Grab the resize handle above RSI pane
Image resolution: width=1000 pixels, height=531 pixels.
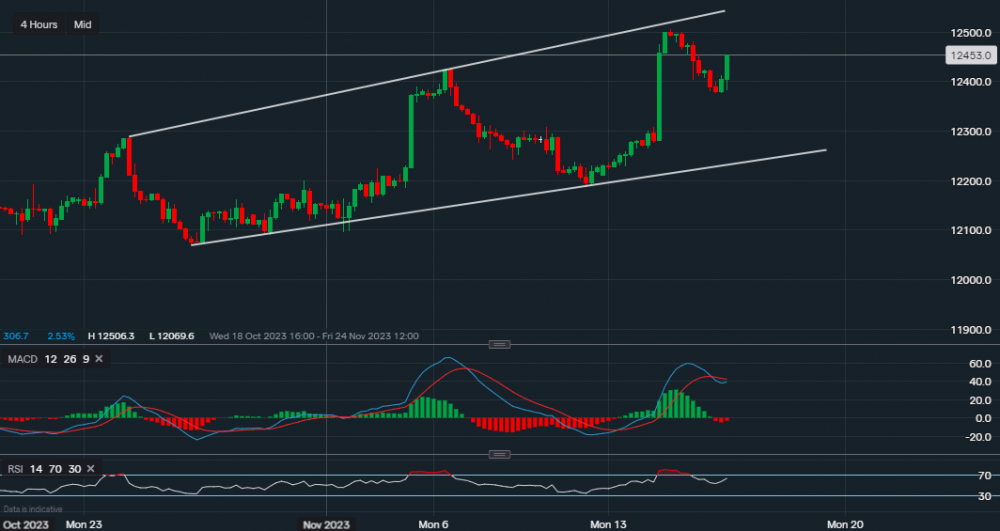click(x=499, y=454)
